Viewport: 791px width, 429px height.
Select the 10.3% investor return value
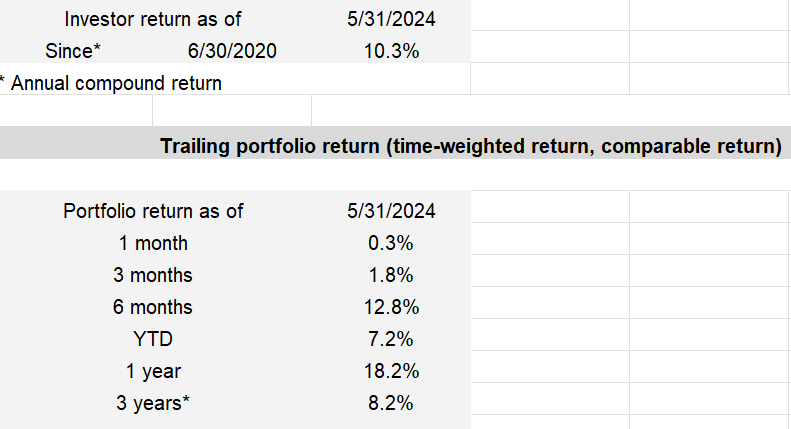coord(391,50)
